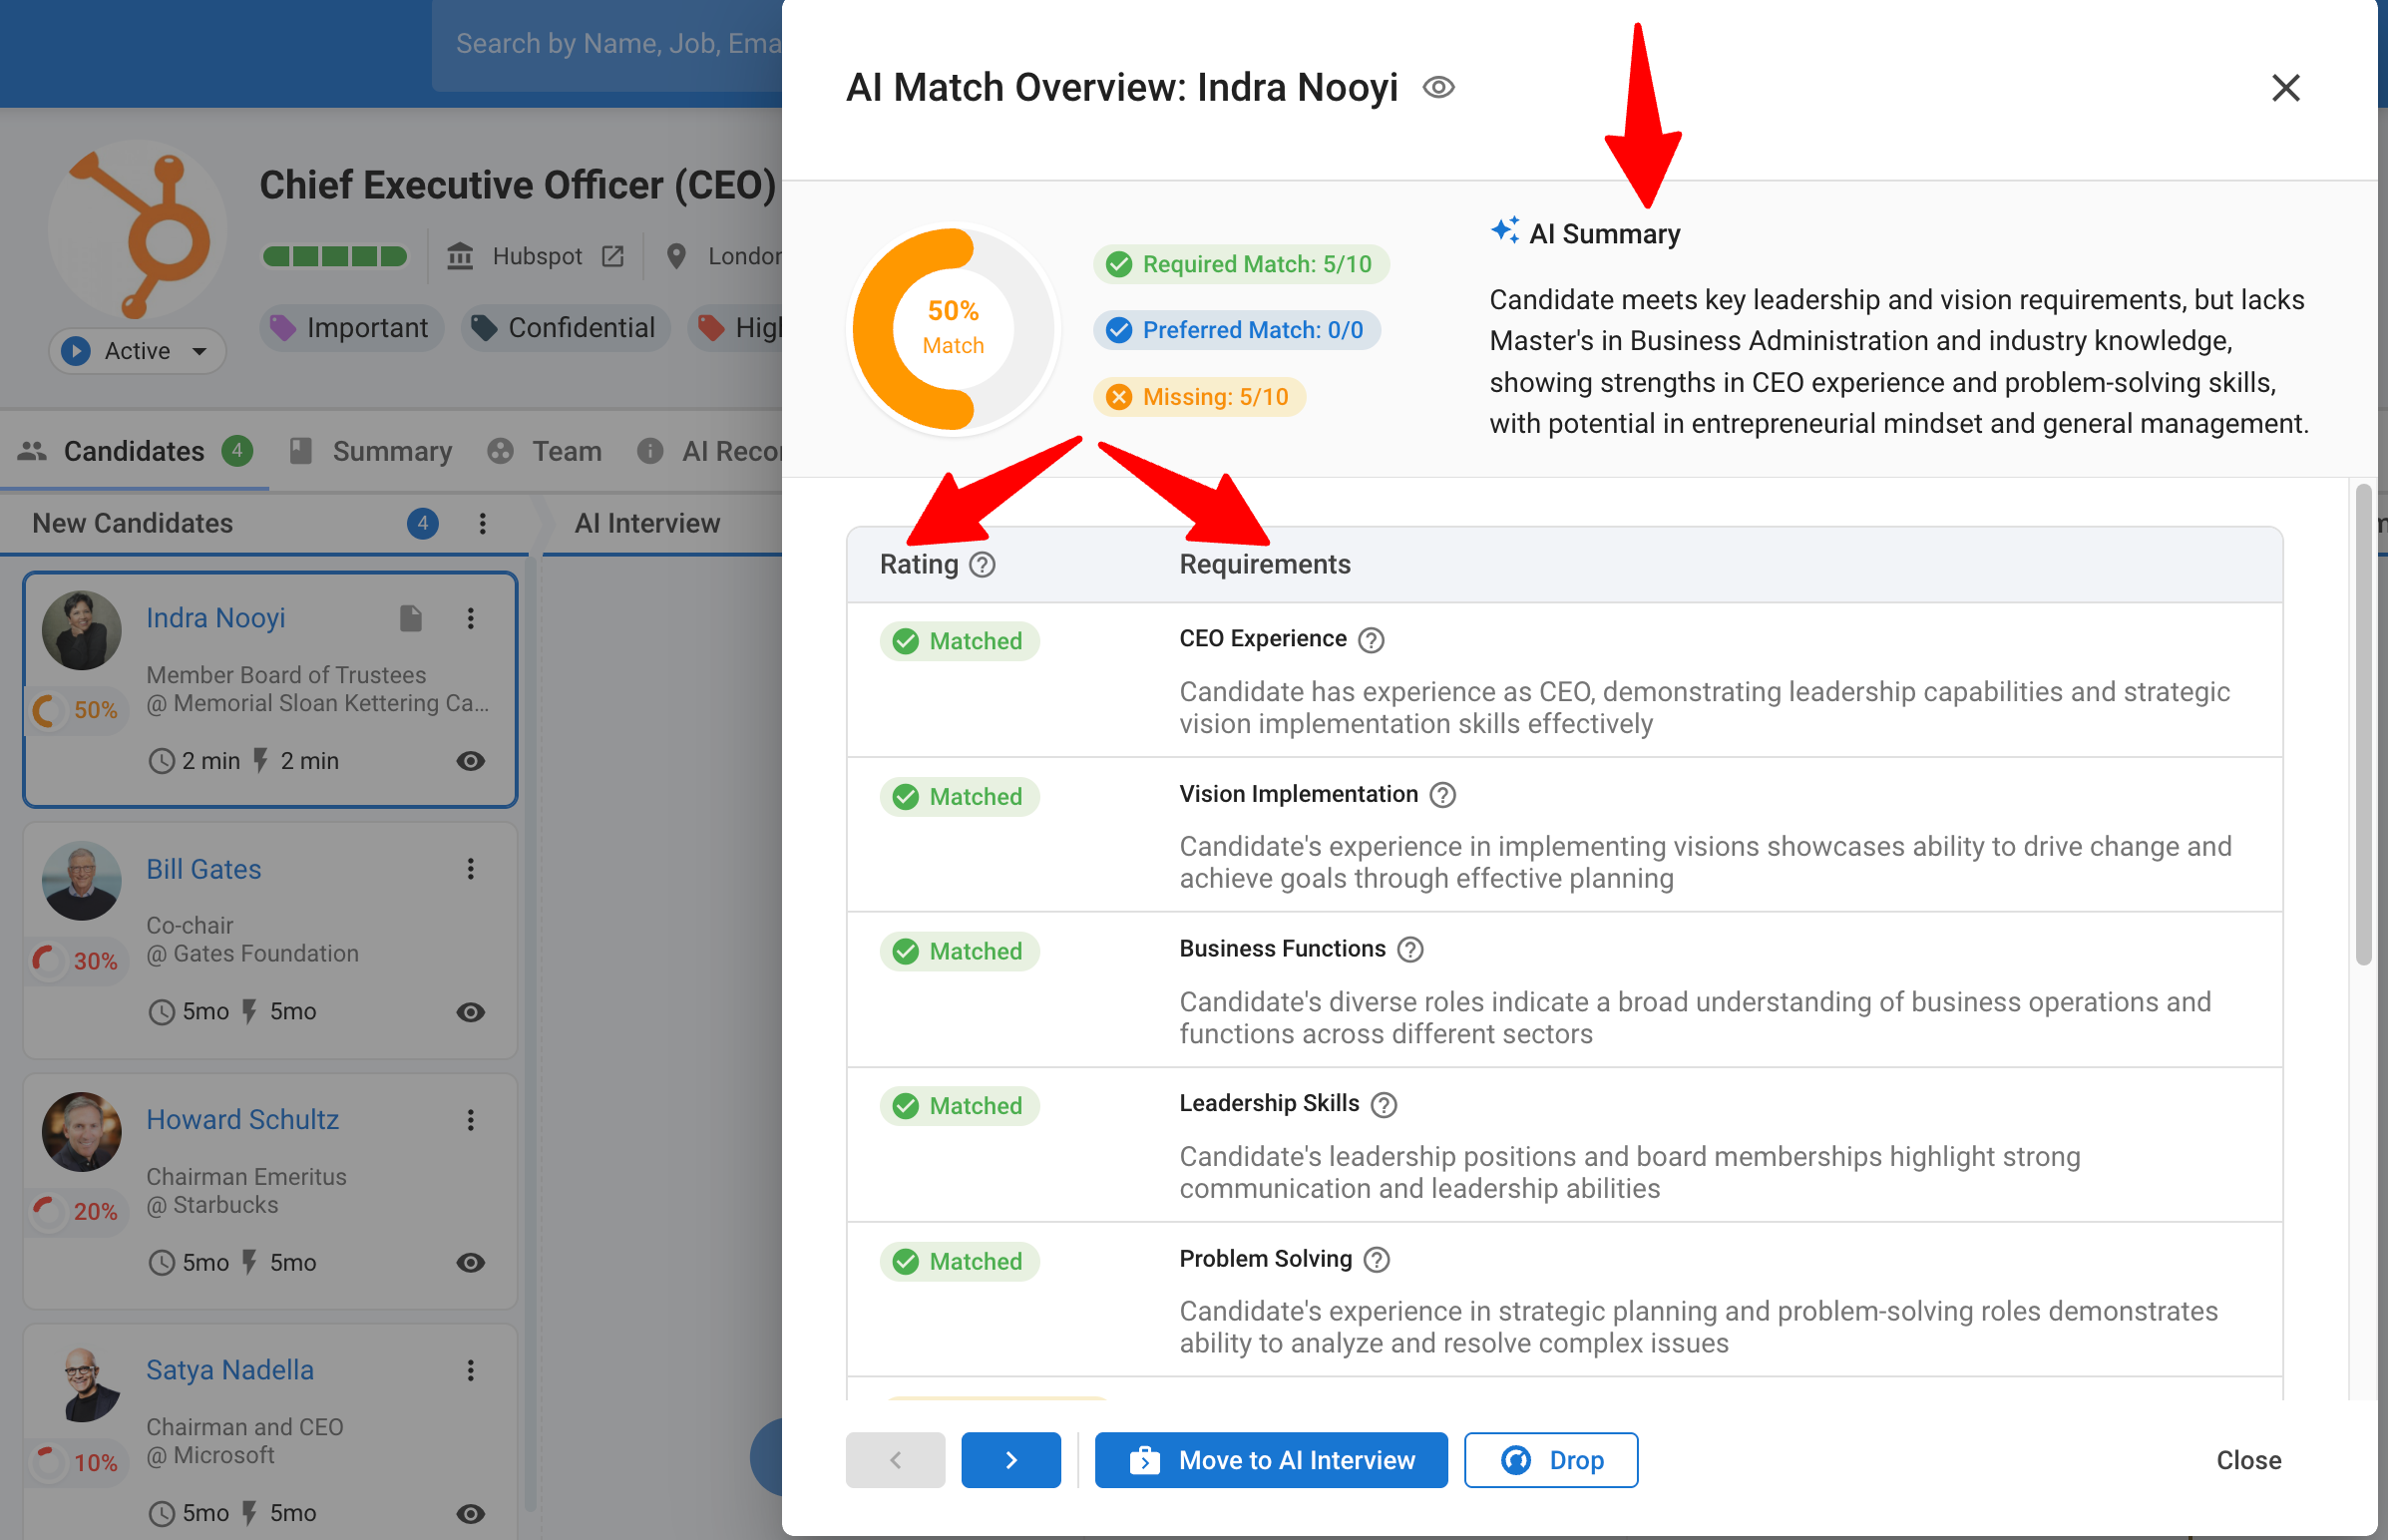This screenshot has height=1540, width=2388.
Task: Go to next candidate with blue arrow
Action: click(1010, 1460)
